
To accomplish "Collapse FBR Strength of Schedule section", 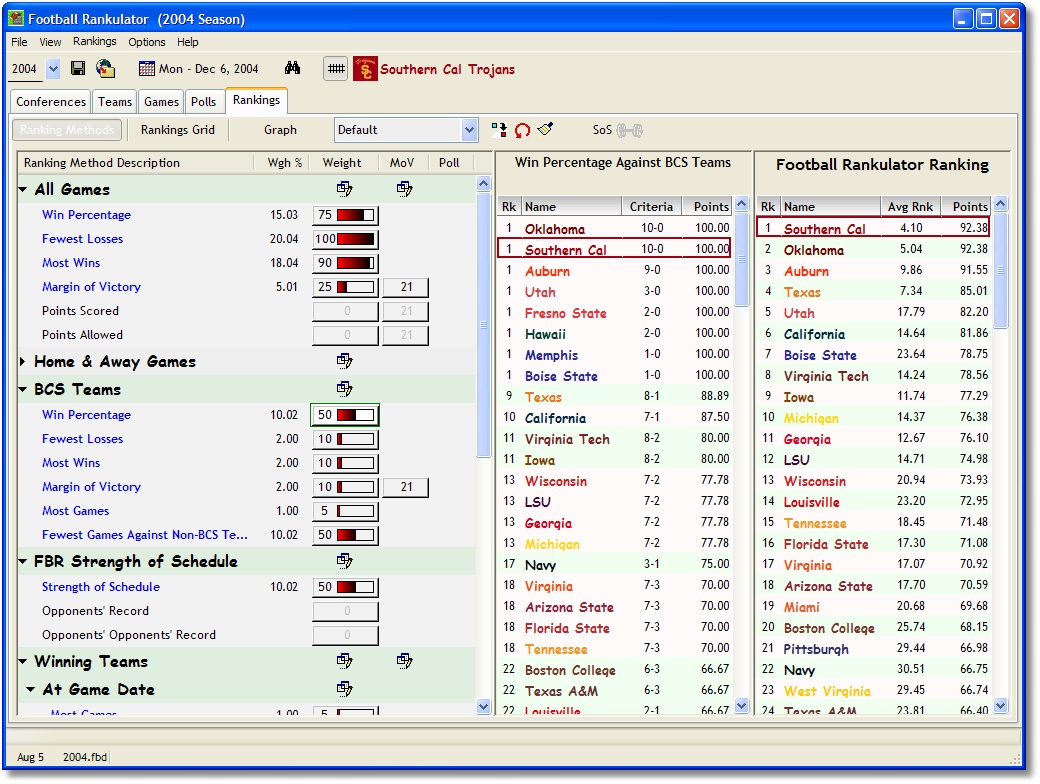I will click(x=23, y=562).
